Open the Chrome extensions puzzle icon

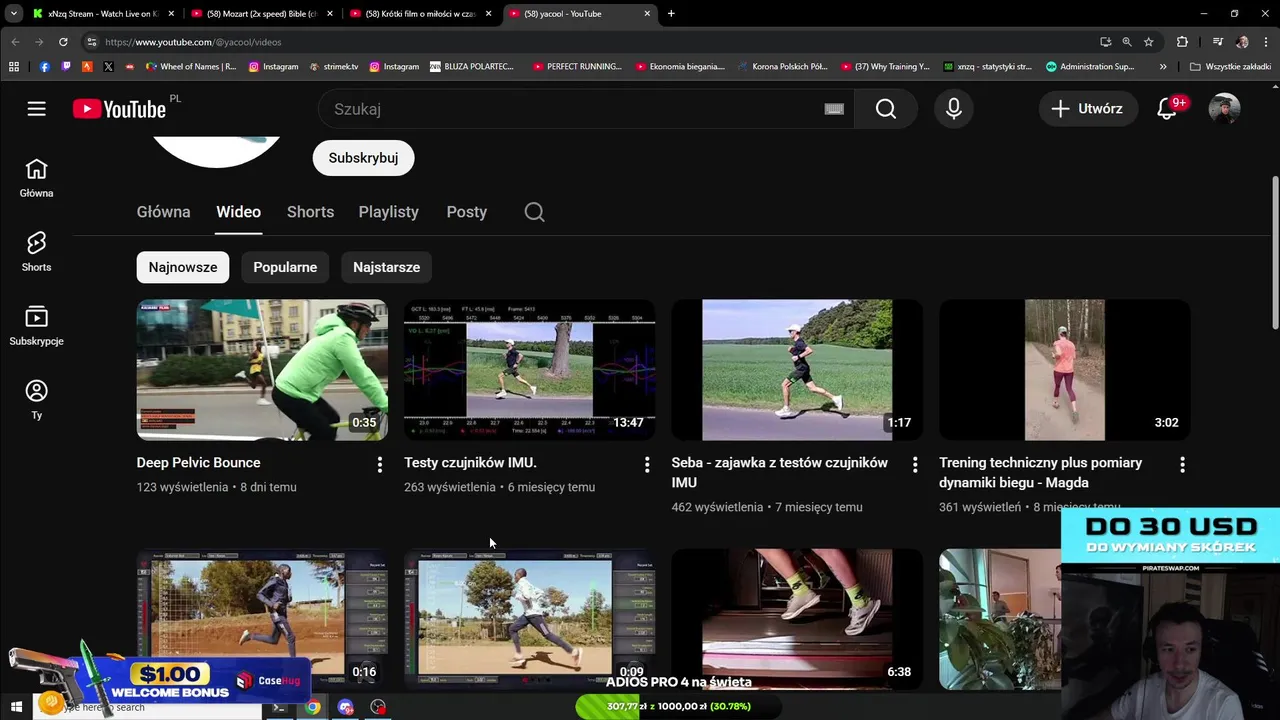click(1182, 42)
